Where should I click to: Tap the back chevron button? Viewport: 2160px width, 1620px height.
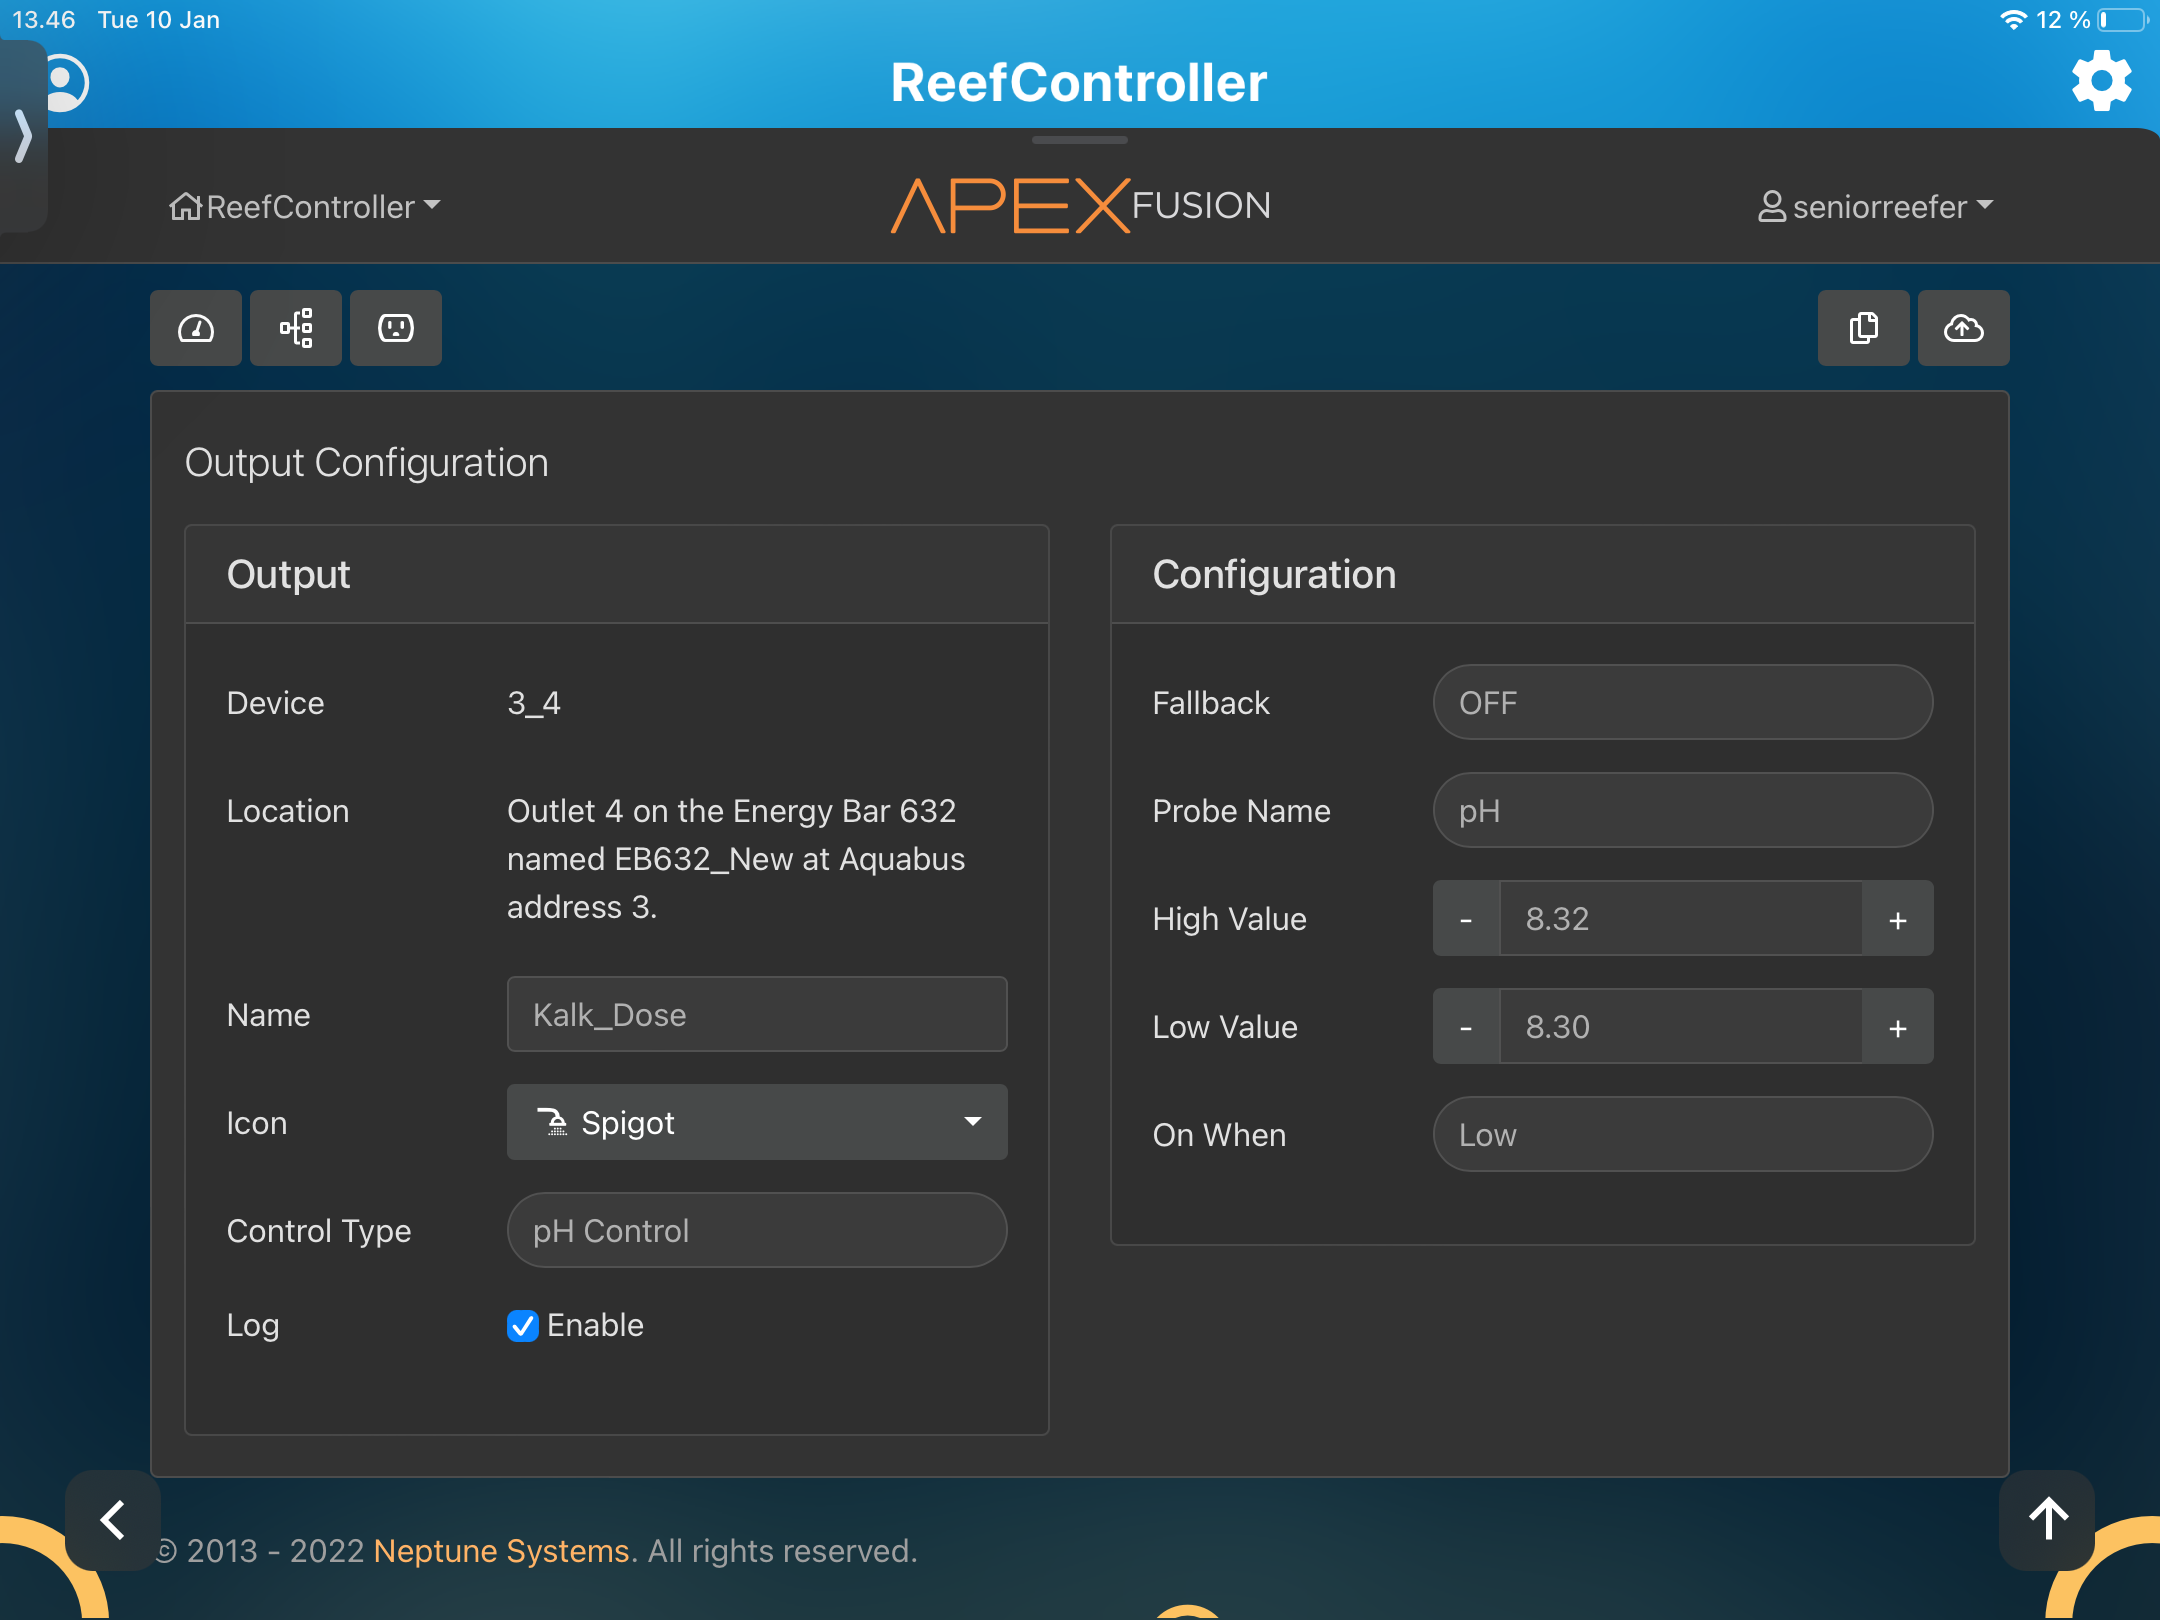tap(113, 1519)
